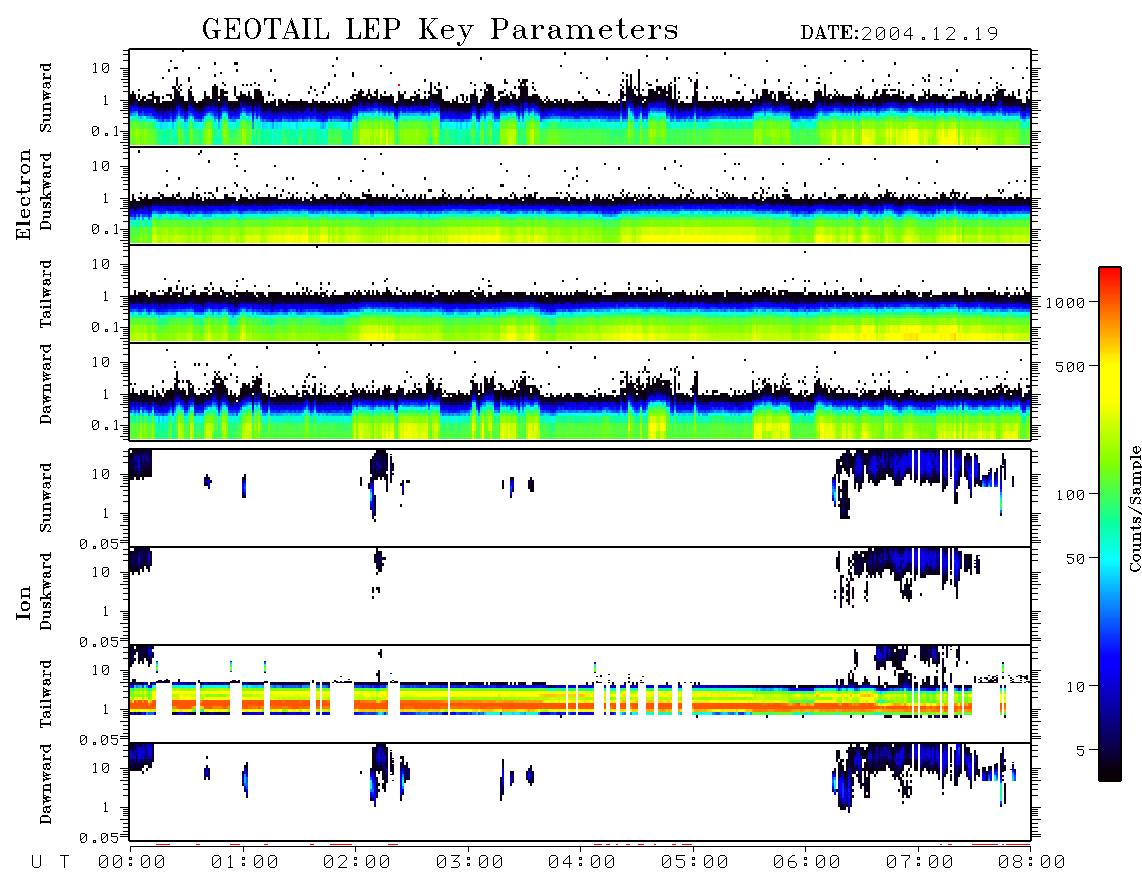Click the Electron "Dawnward" panel label
Screen dimensions: 1142x880
[46, 384]
